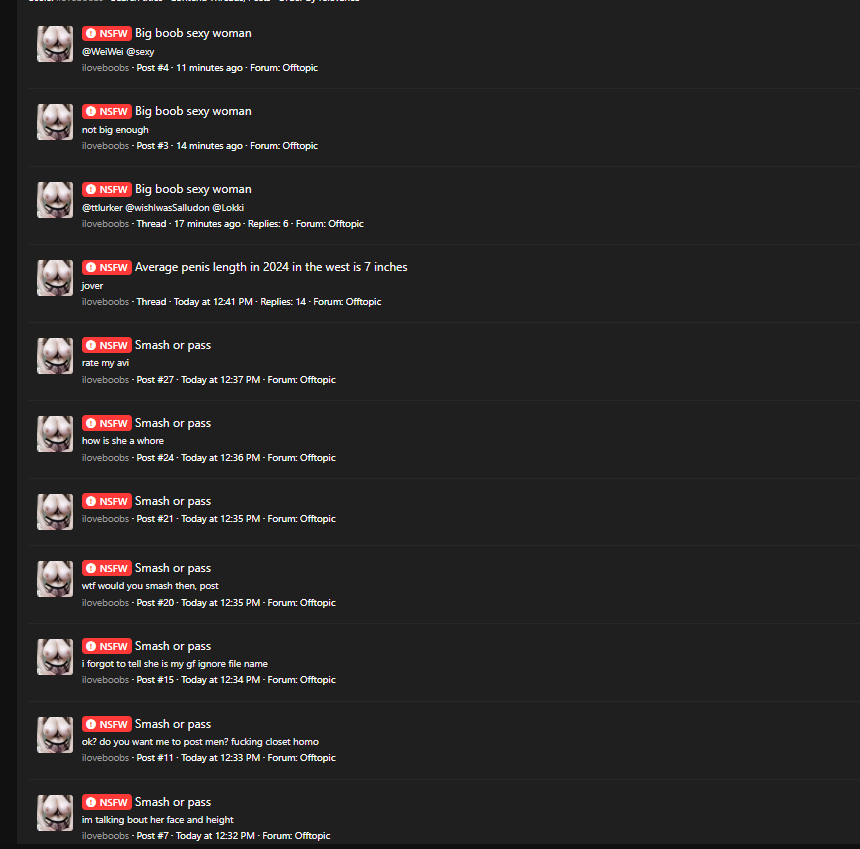Click the iloveboobs username on the Post #3 result
The width and height of the screenshot is (860, 849).
[105, 146]
